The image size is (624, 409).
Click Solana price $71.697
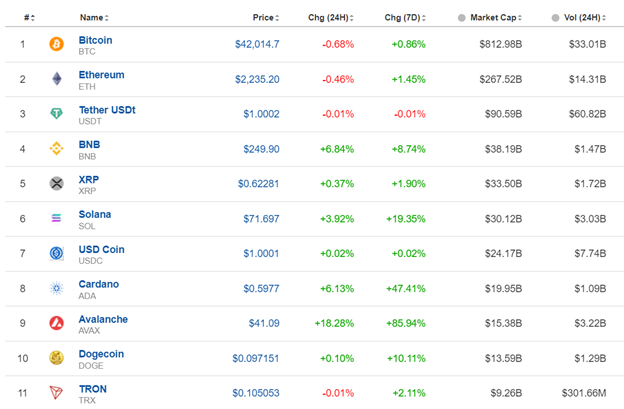pyautogui.click(x=261, y=219)
